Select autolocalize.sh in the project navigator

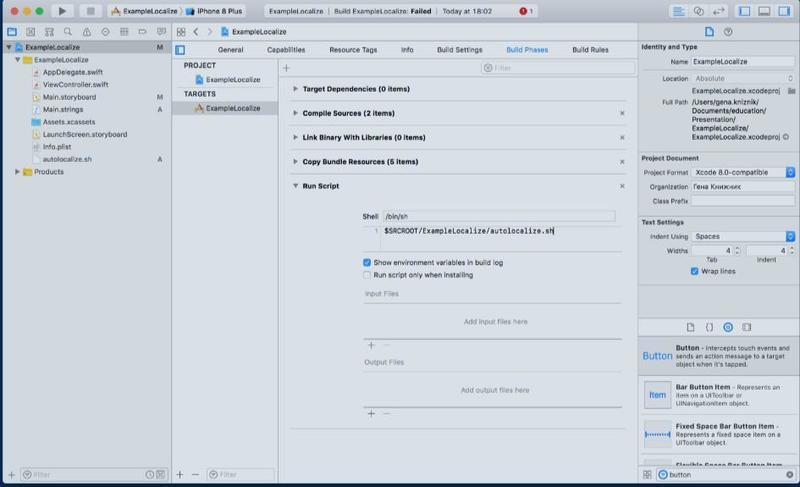(x=67, y=159)
